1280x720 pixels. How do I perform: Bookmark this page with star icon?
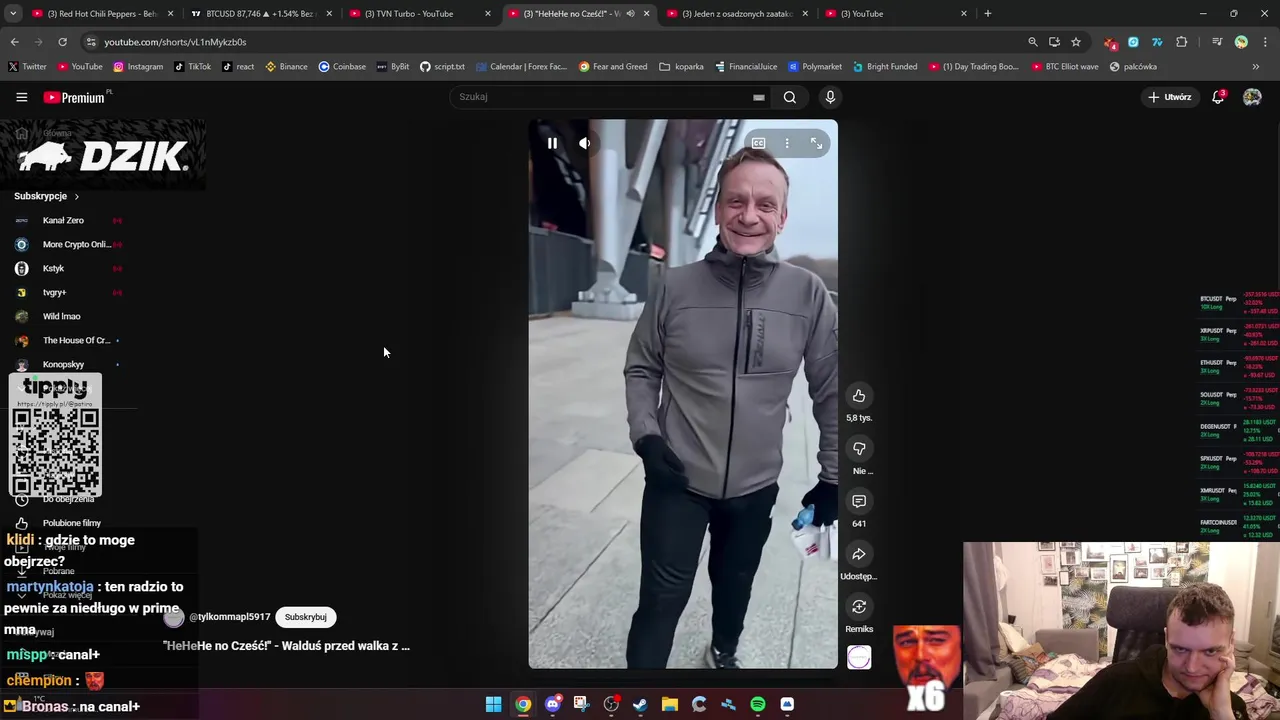click(x=1076, y=42)
